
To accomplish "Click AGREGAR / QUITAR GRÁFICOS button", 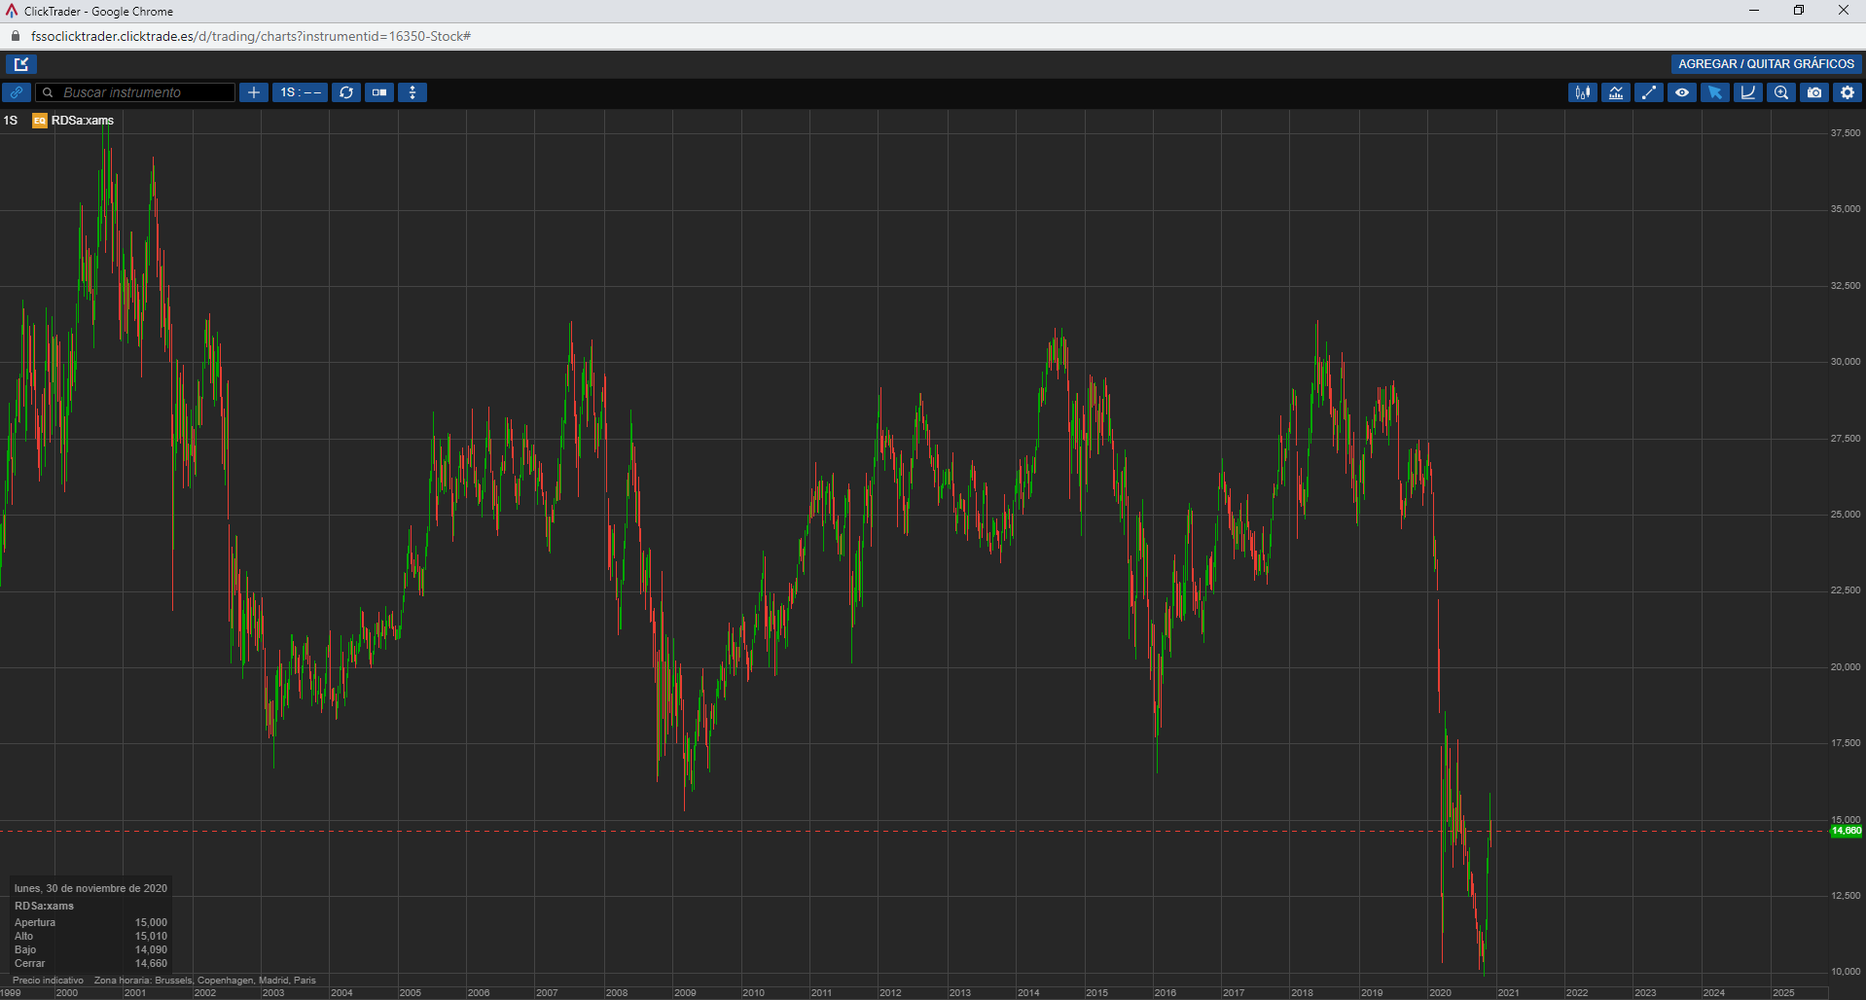I will click(1765, 64).
